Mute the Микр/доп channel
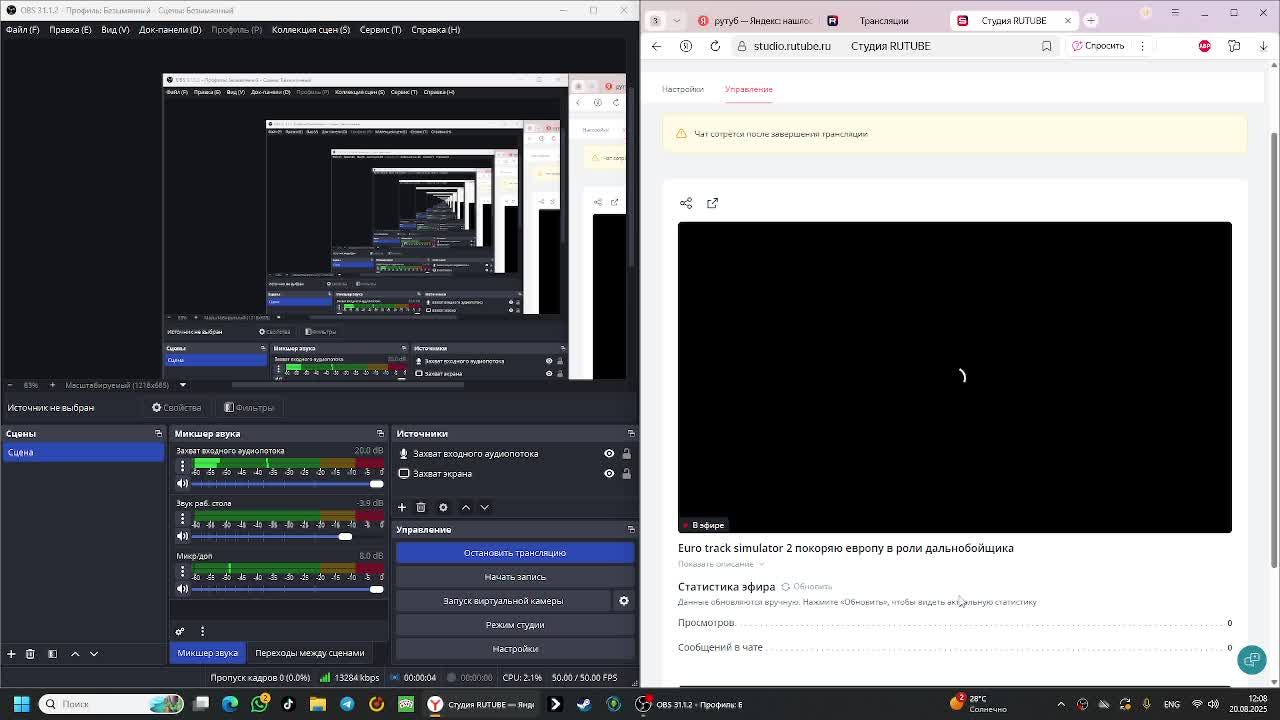This screenshot has width=1280, height=720. tap(182, 589)
